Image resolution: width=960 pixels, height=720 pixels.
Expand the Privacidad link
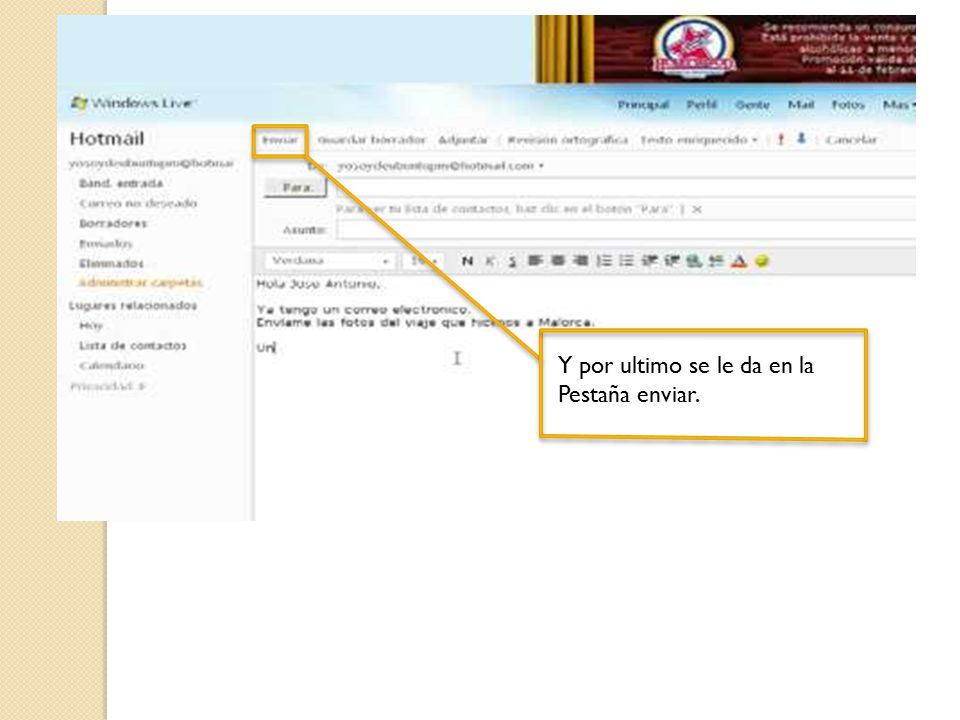(108, 386)
